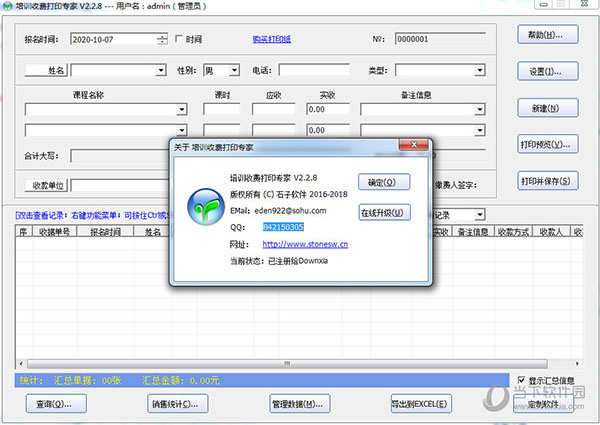Click the table scrollbar right arrow
The height and width of the screenshot is (425, 600).
tap(577, 363)
